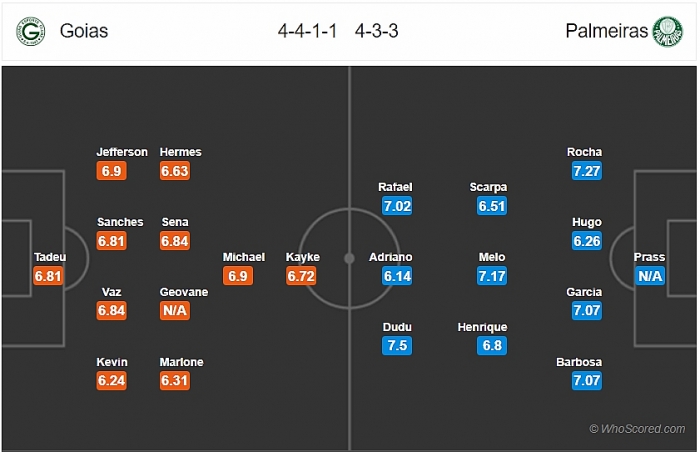Screen dimensions: 700x452
Task: Click the 4-4-1-1 formation label
Action: tap(307, 31)
